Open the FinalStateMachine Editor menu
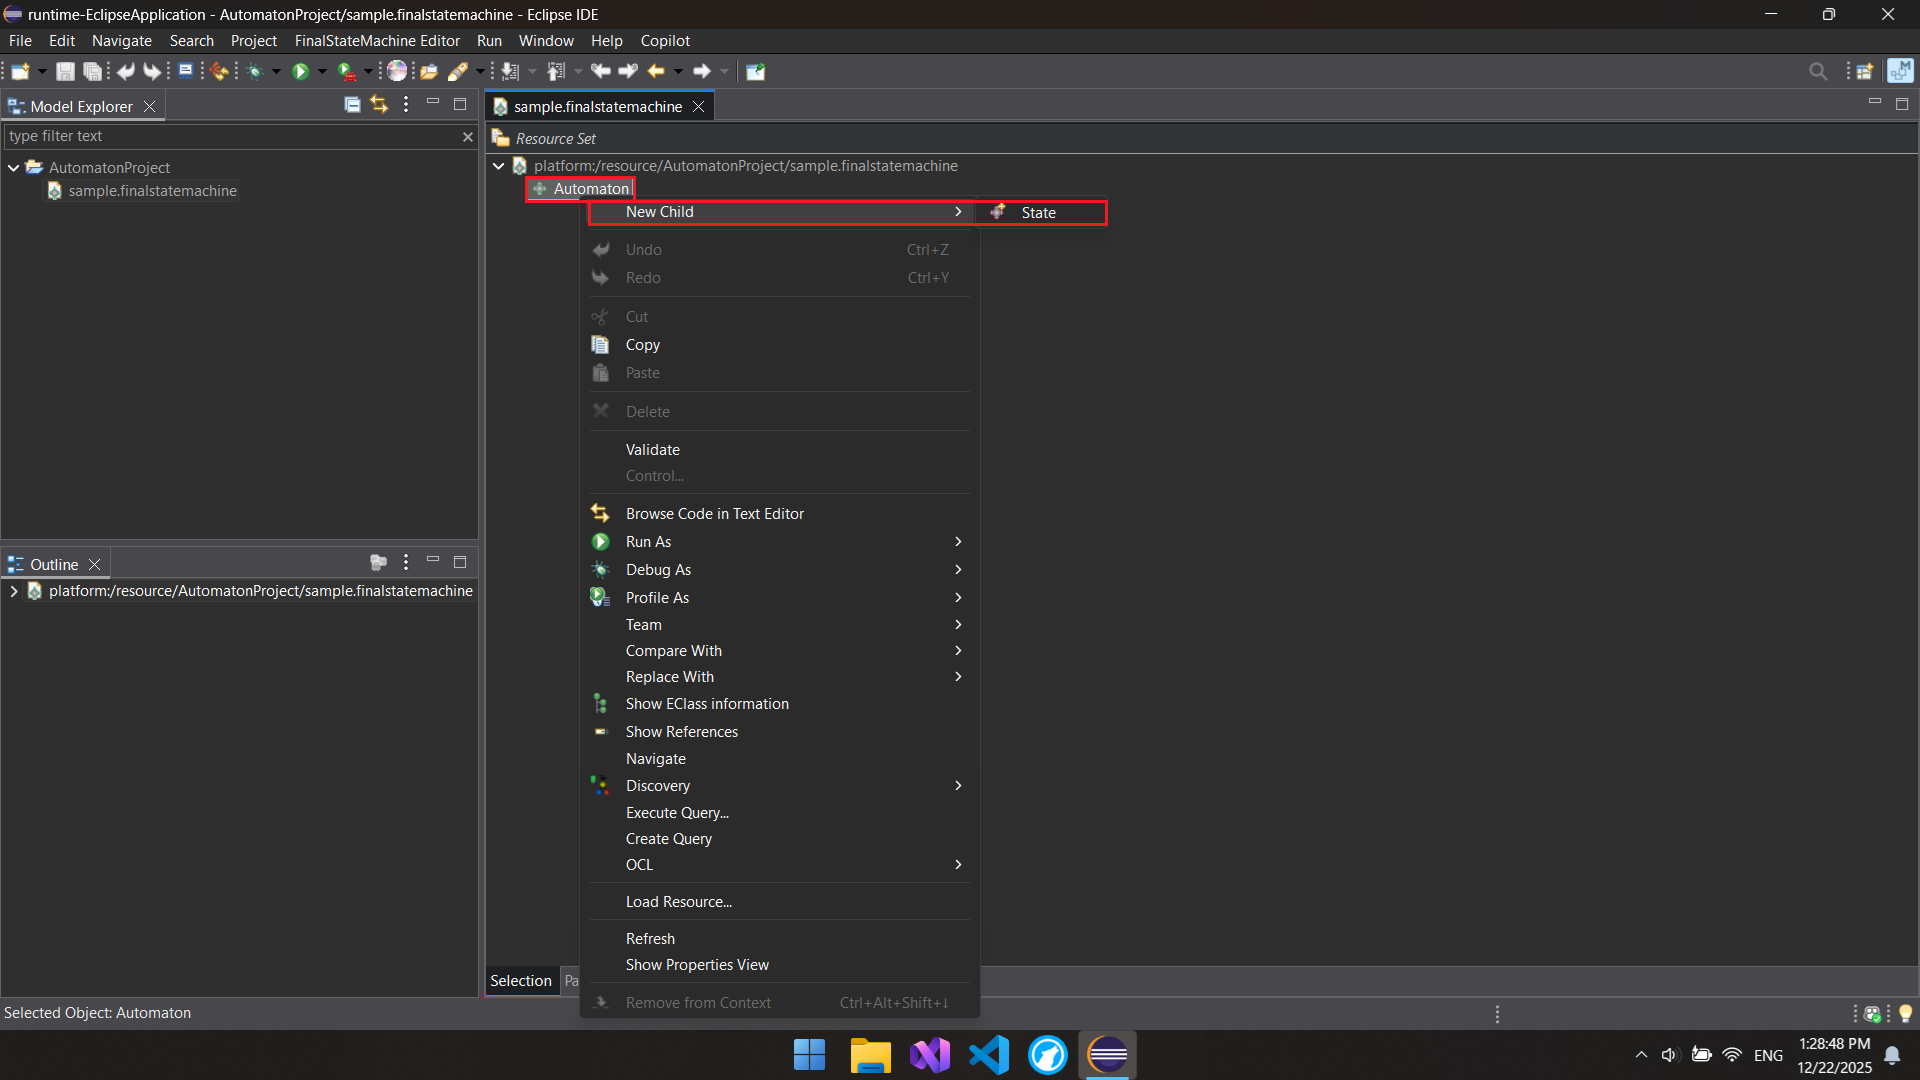The width and height of the screenshot is (1920, 1080). [x=377, y=41]
